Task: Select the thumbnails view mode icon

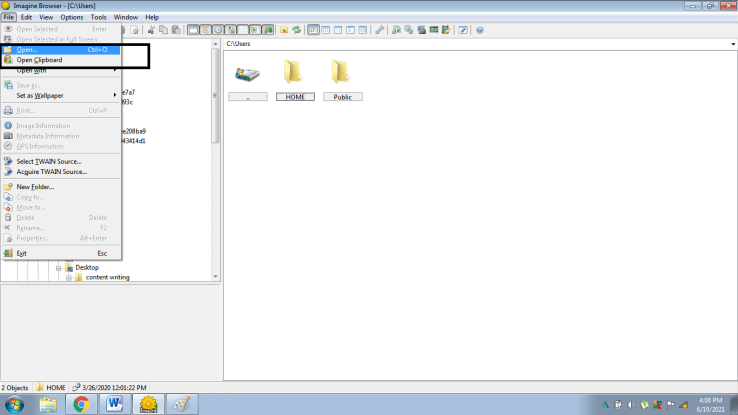Action: coord(313,30)
